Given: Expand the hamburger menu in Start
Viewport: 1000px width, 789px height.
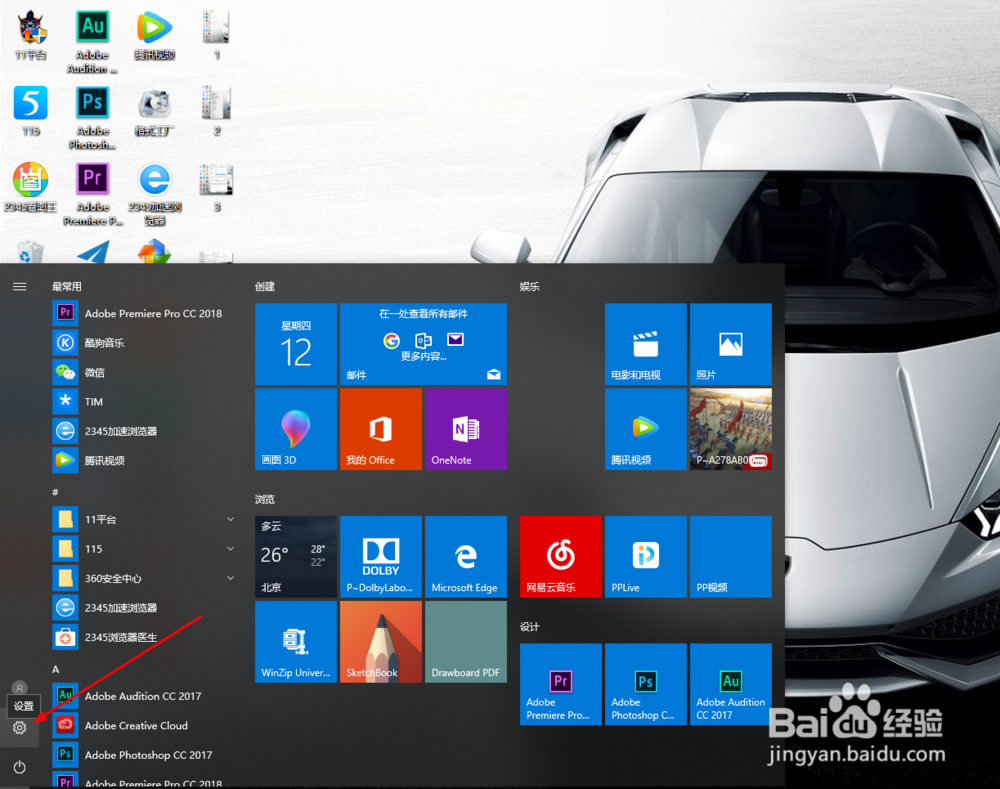Looking at the screenshot, I should [x=20, y=286].
